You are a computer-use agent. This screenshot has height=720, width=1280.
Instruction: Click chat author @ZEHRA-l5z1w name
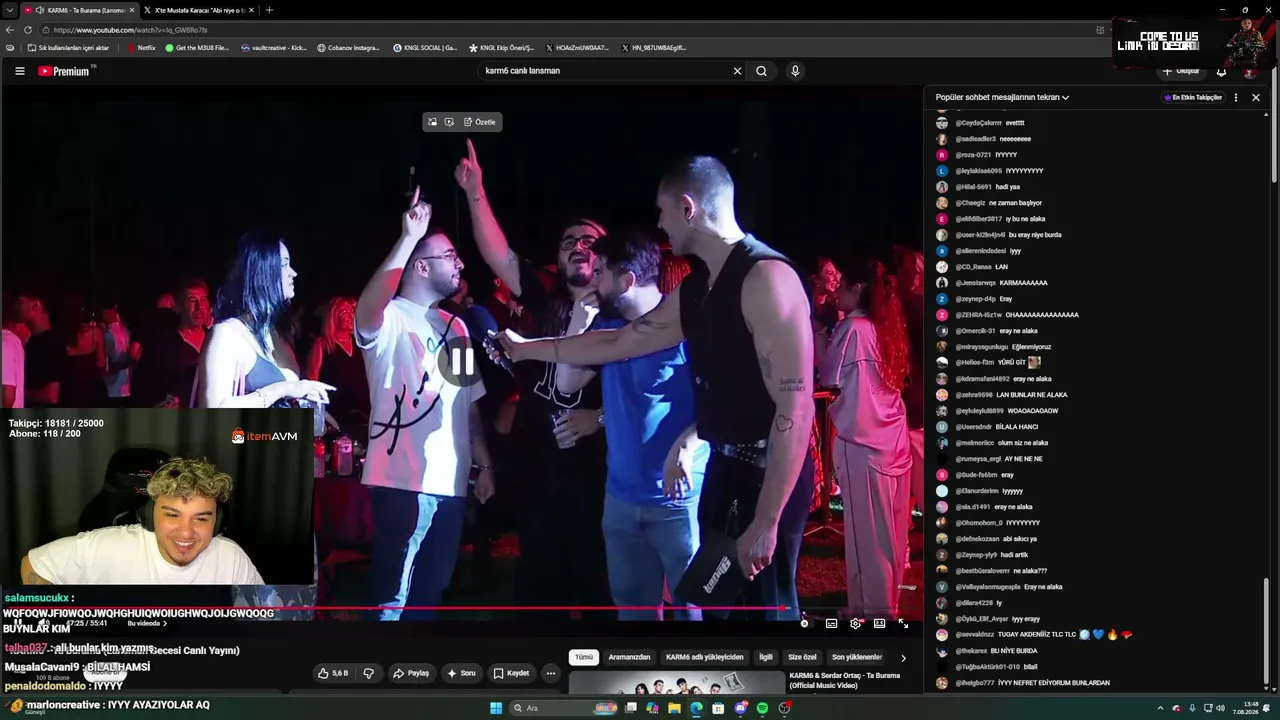(x=978, y=315)
